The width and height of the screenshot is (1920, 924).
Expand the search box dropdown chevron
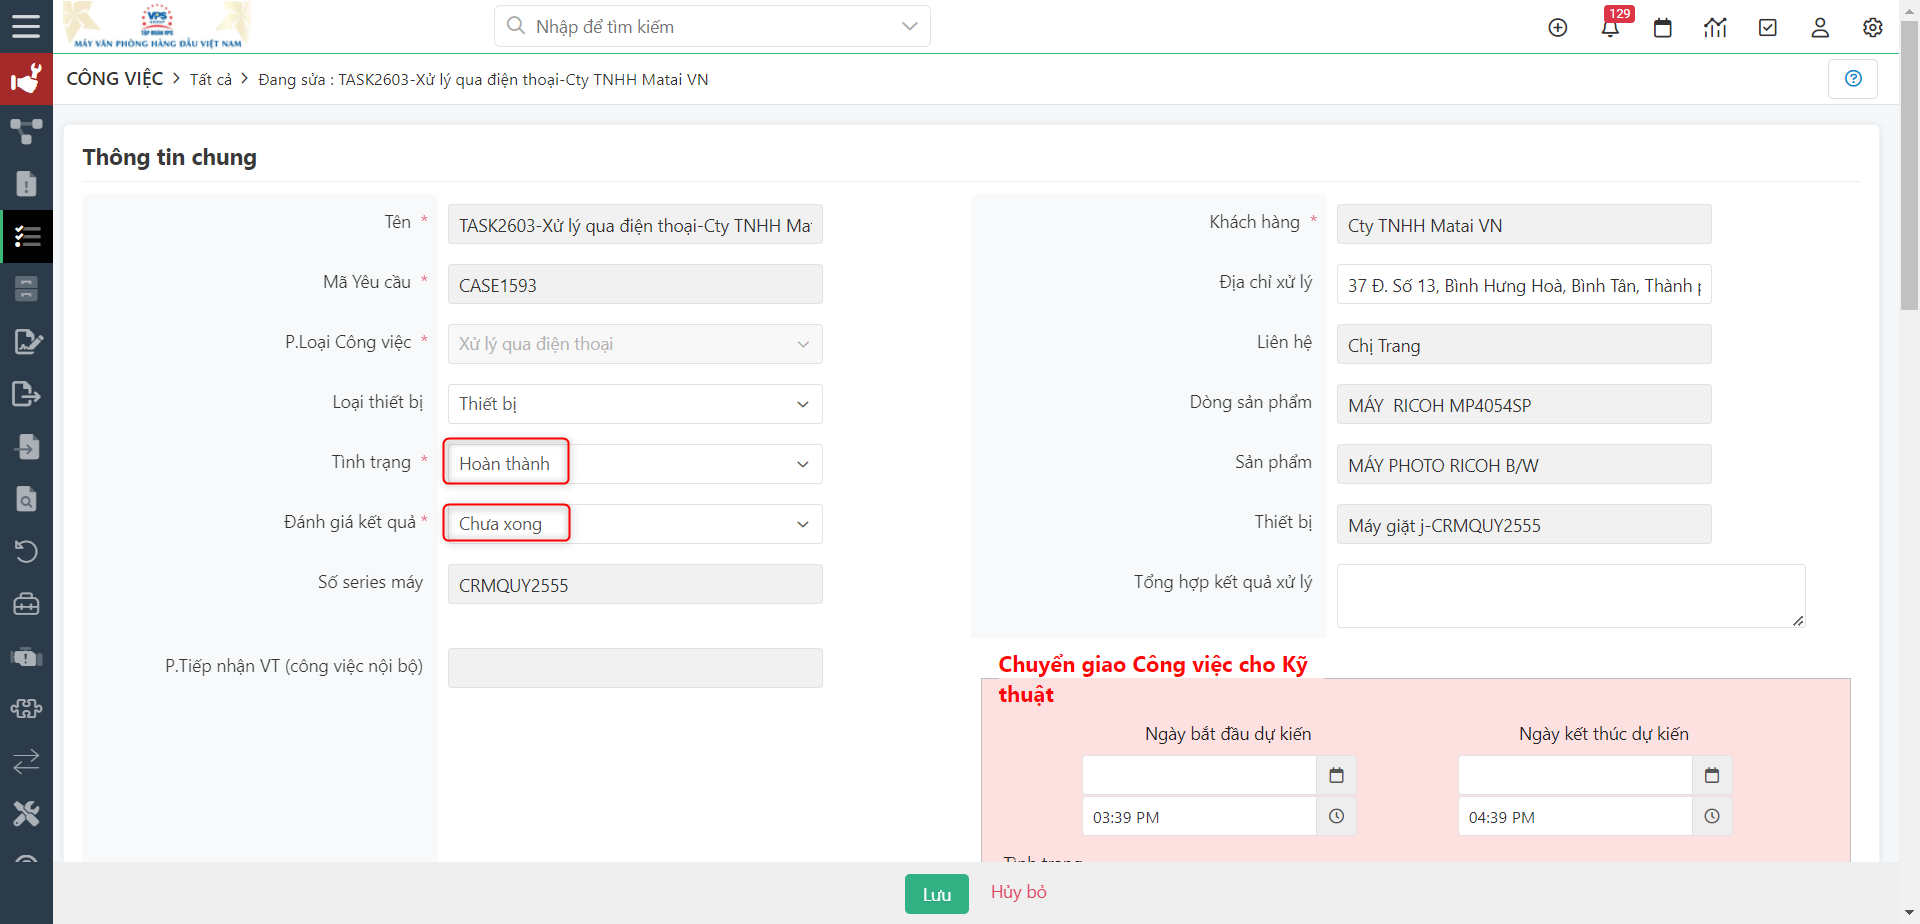click(909, 26)
